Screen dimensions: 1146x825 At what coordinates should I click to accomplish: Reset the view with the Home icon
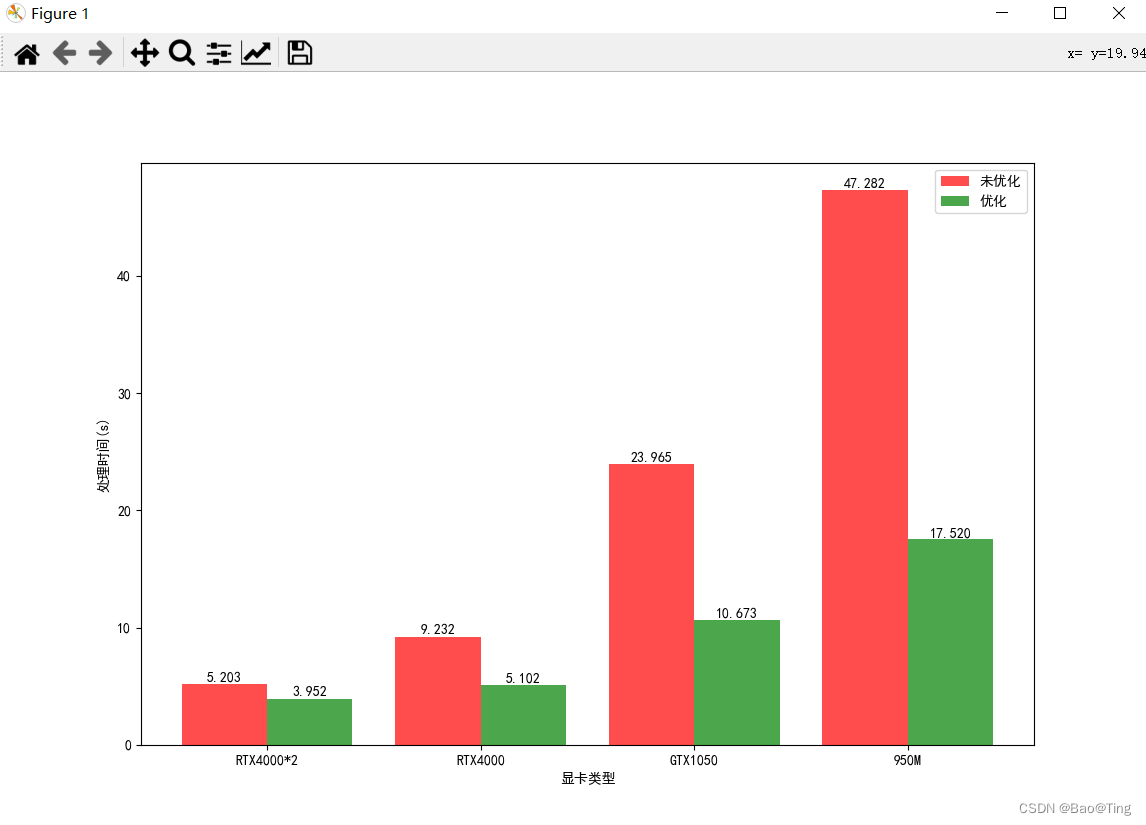(27, 53)
